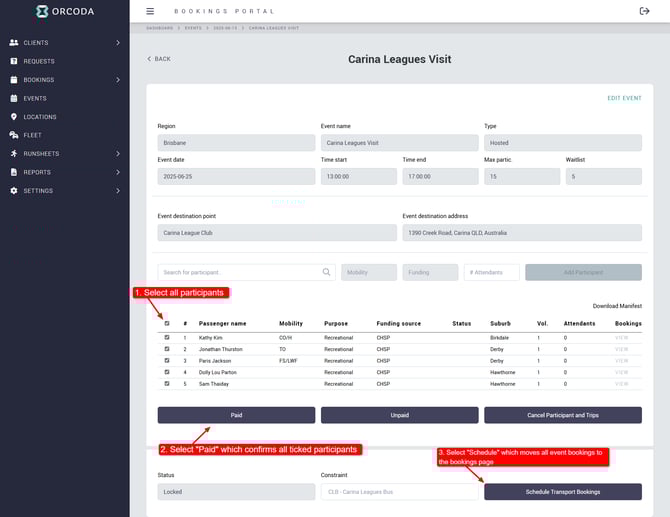Open the Edit Event link
The width and height of the screenshot is (670, 517).
pyautogui.click(x=624, y=98)
